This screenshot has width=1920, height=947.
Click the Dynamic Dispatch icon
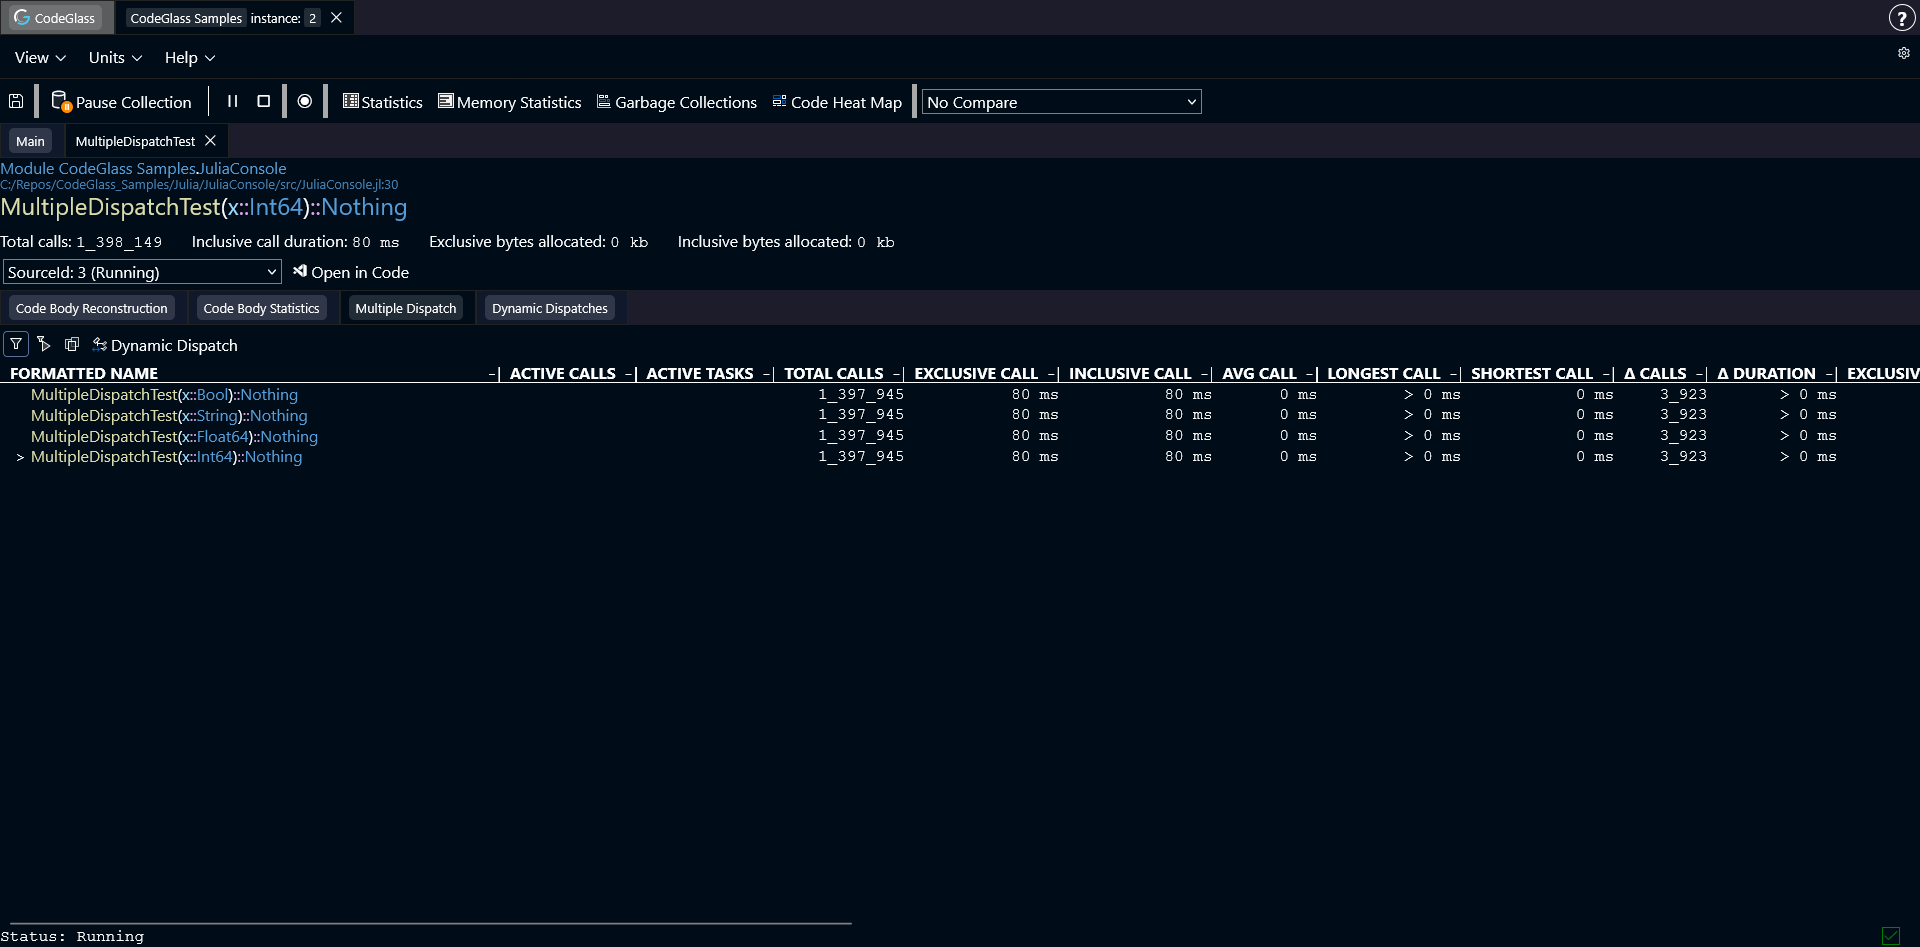tap(99, 344)
